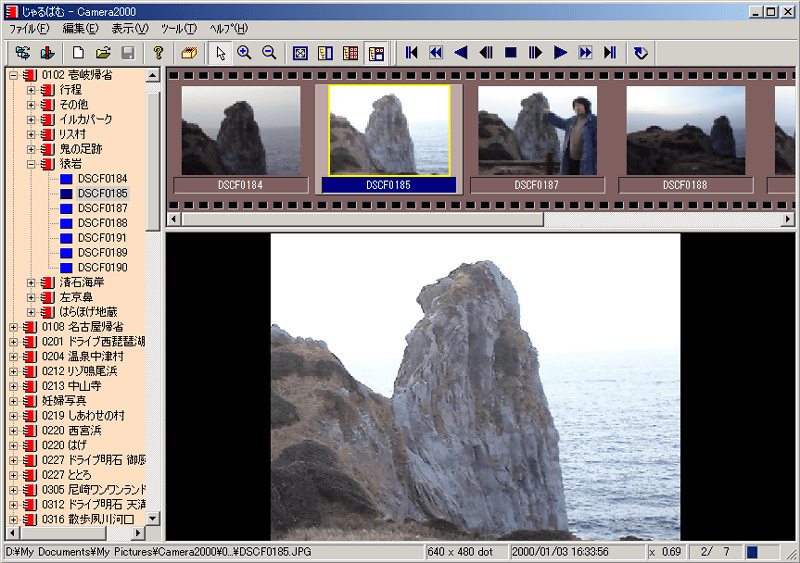This screenshot has height=563, width=800.
Task: Expand the 0108 名古屋帰省 album
Action: pos(13,327)
